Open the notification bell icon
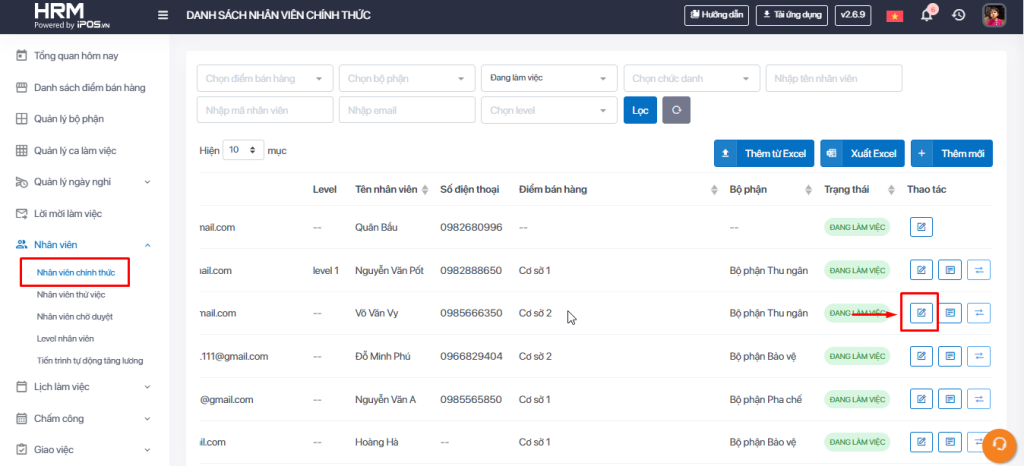Viewport: 1024px width, 466px height. pyautogui.click(x=927, y=15)
